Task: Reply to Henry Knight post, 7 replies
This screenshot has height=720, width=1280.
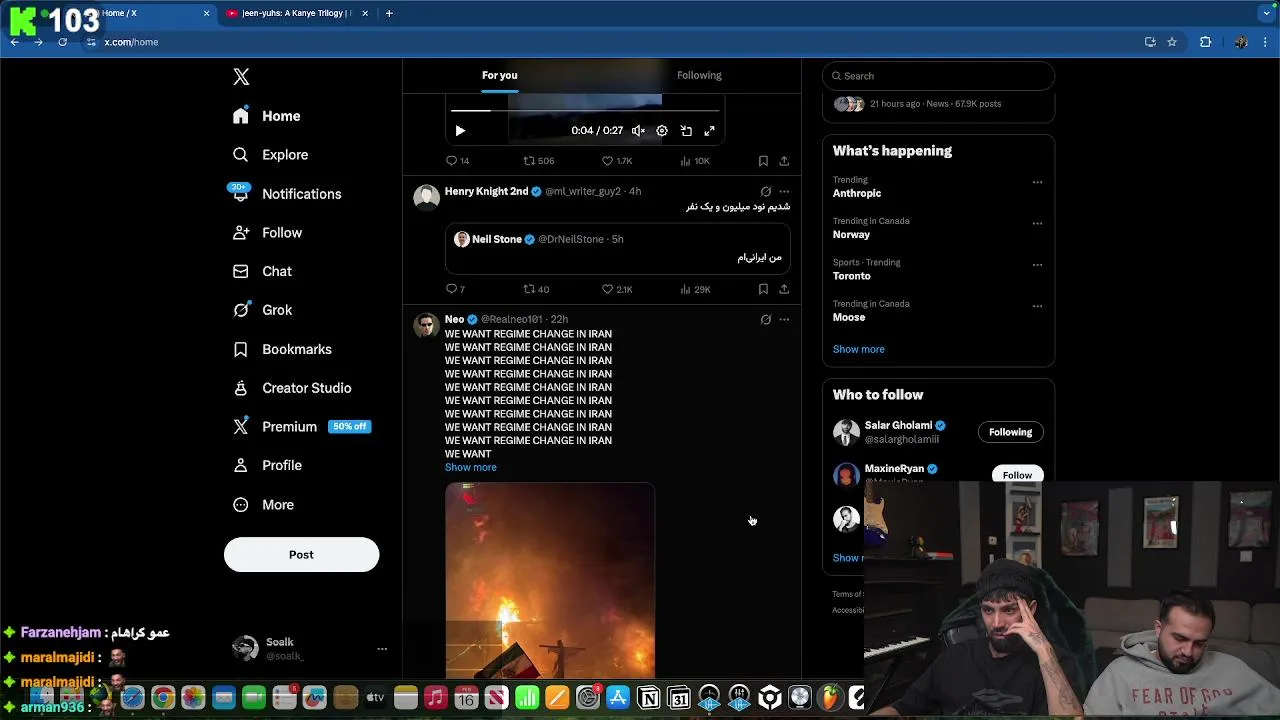Action: 456,289
